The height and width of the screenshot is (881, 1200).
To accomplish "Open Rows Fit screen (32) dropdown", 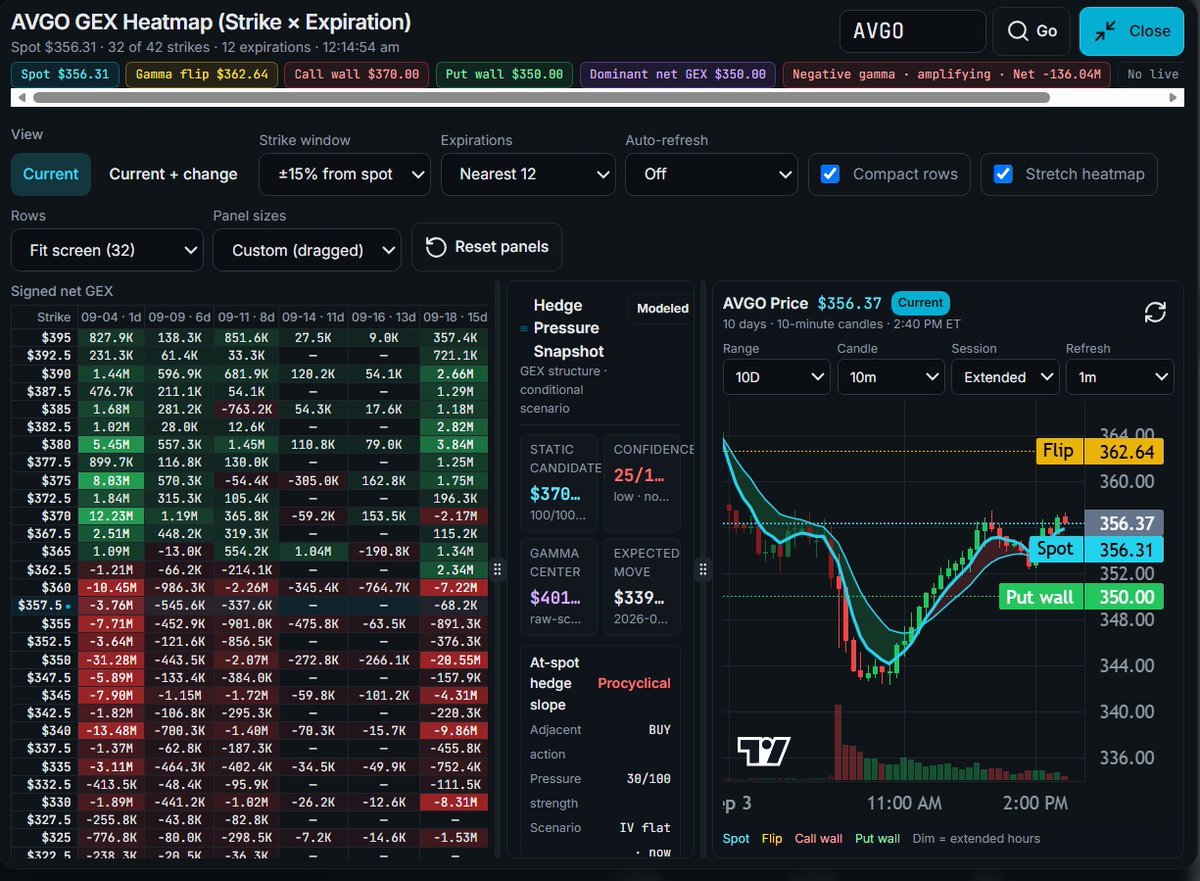I will (107, 250).
